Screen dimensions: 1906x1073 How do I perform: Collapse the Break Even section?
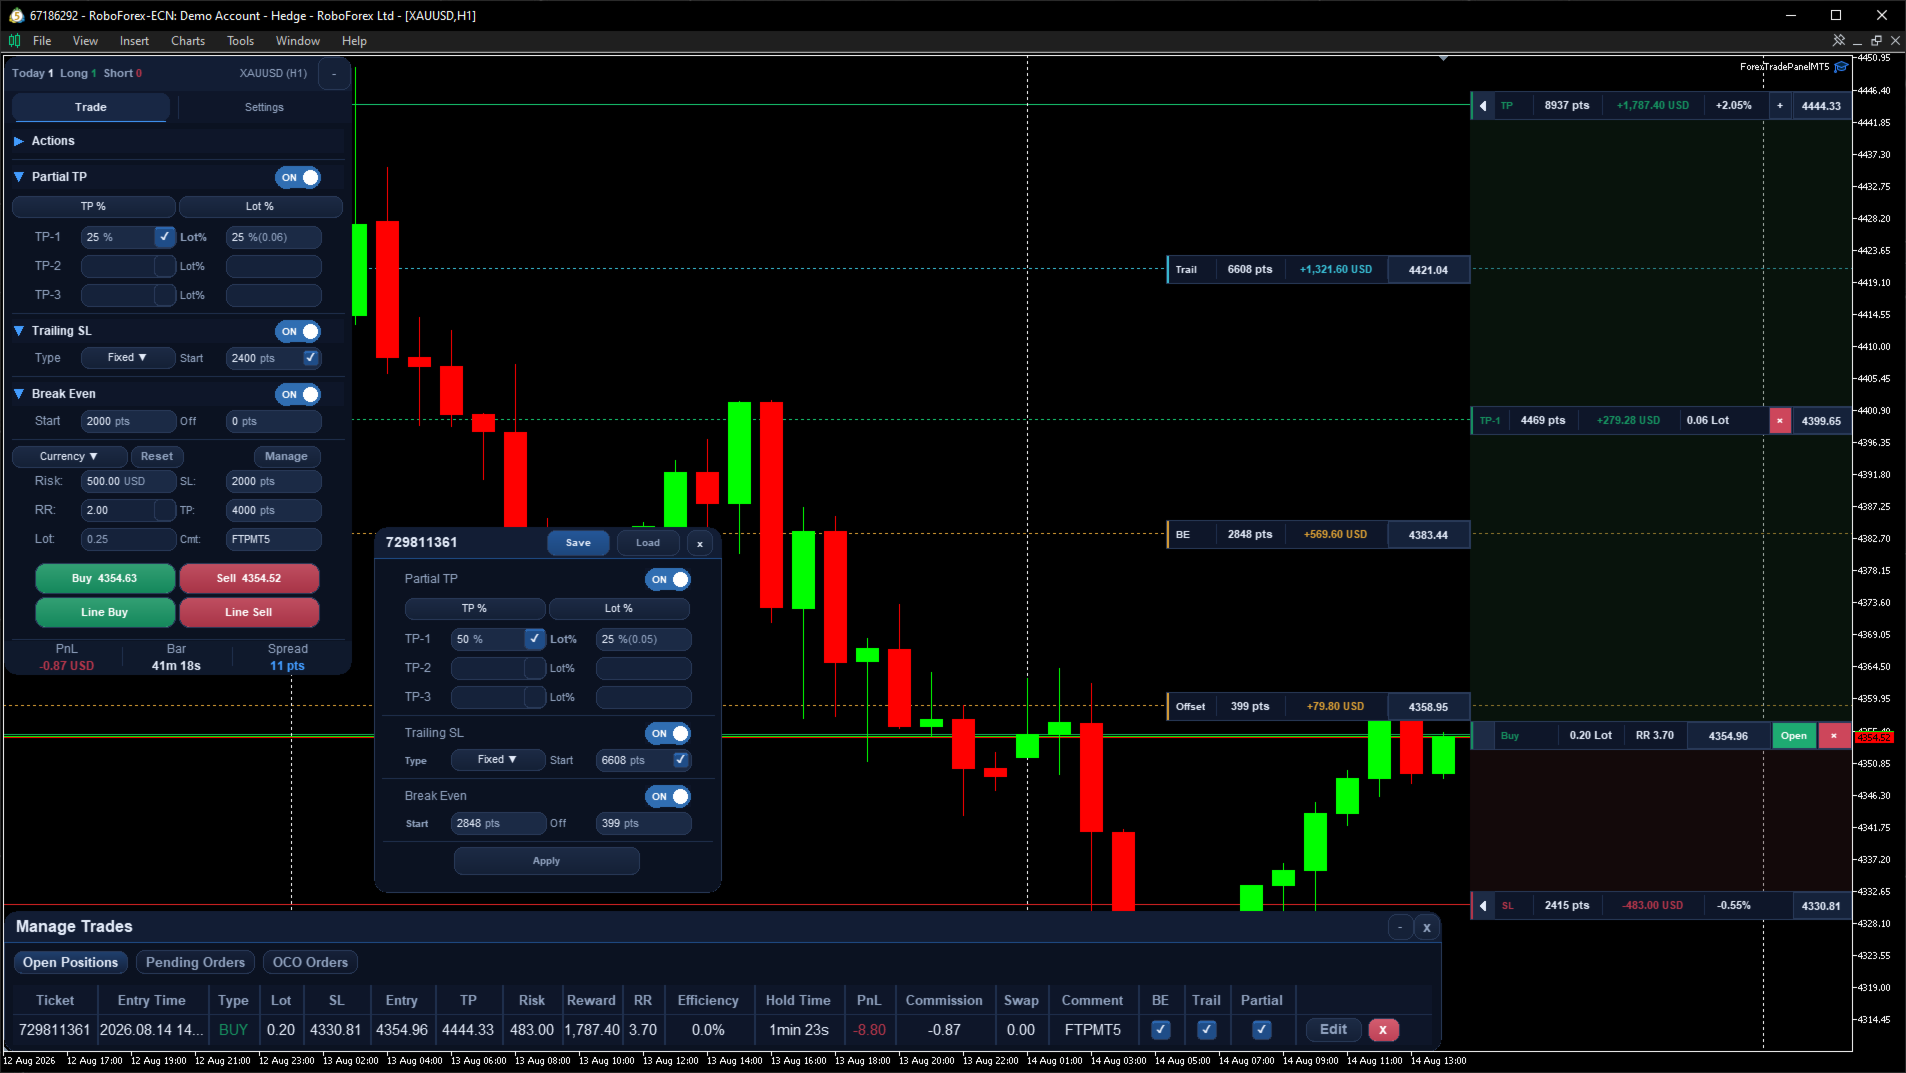tap(18, 394)
